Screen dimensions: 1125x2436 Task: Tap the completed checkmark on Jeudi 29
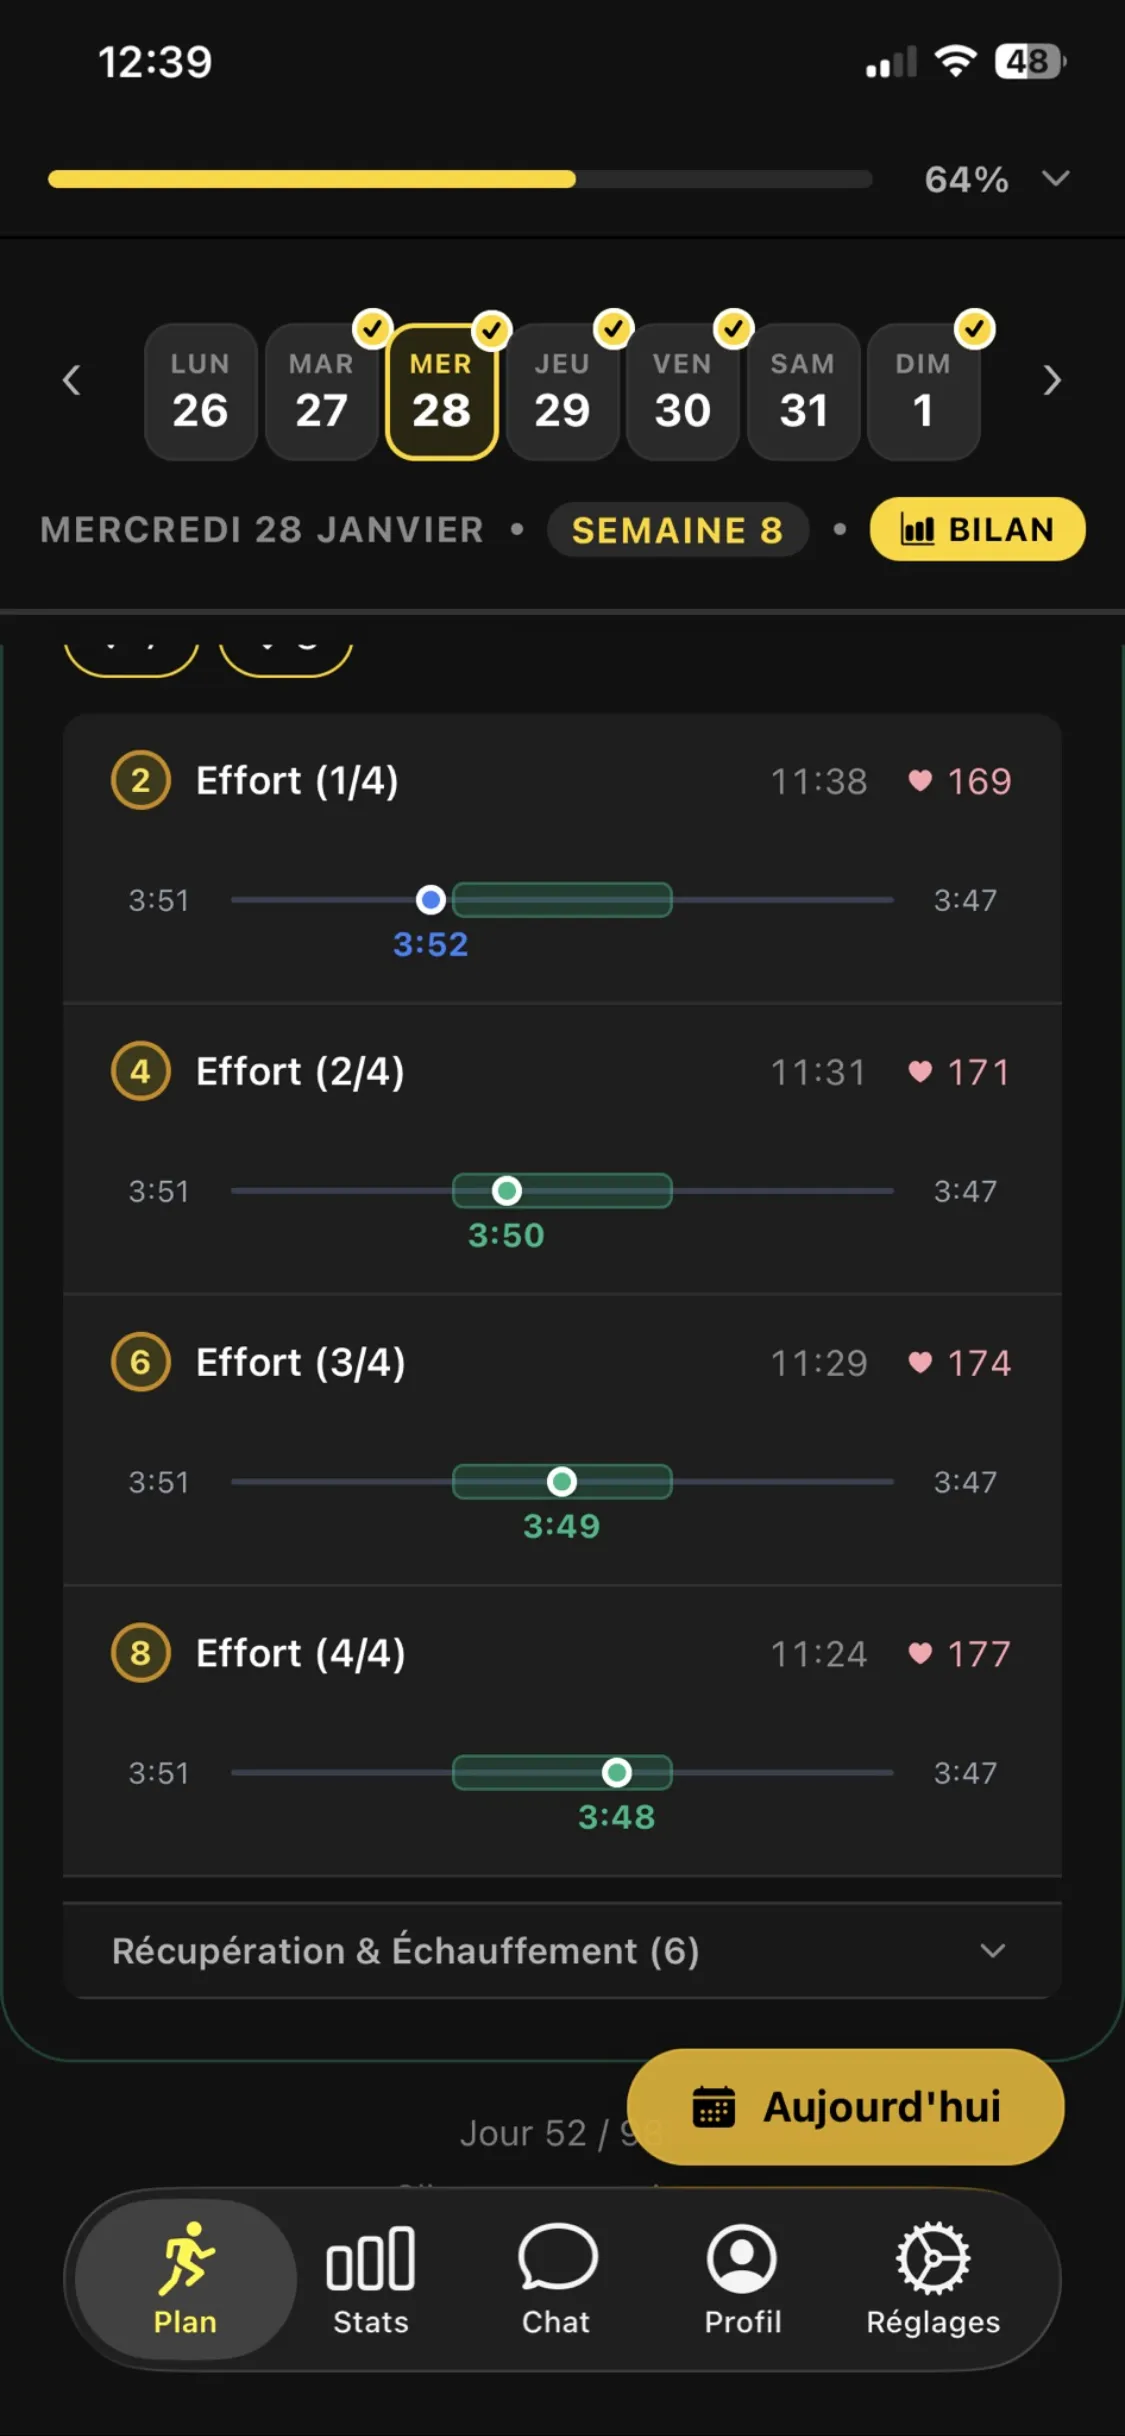pos(613,328)
